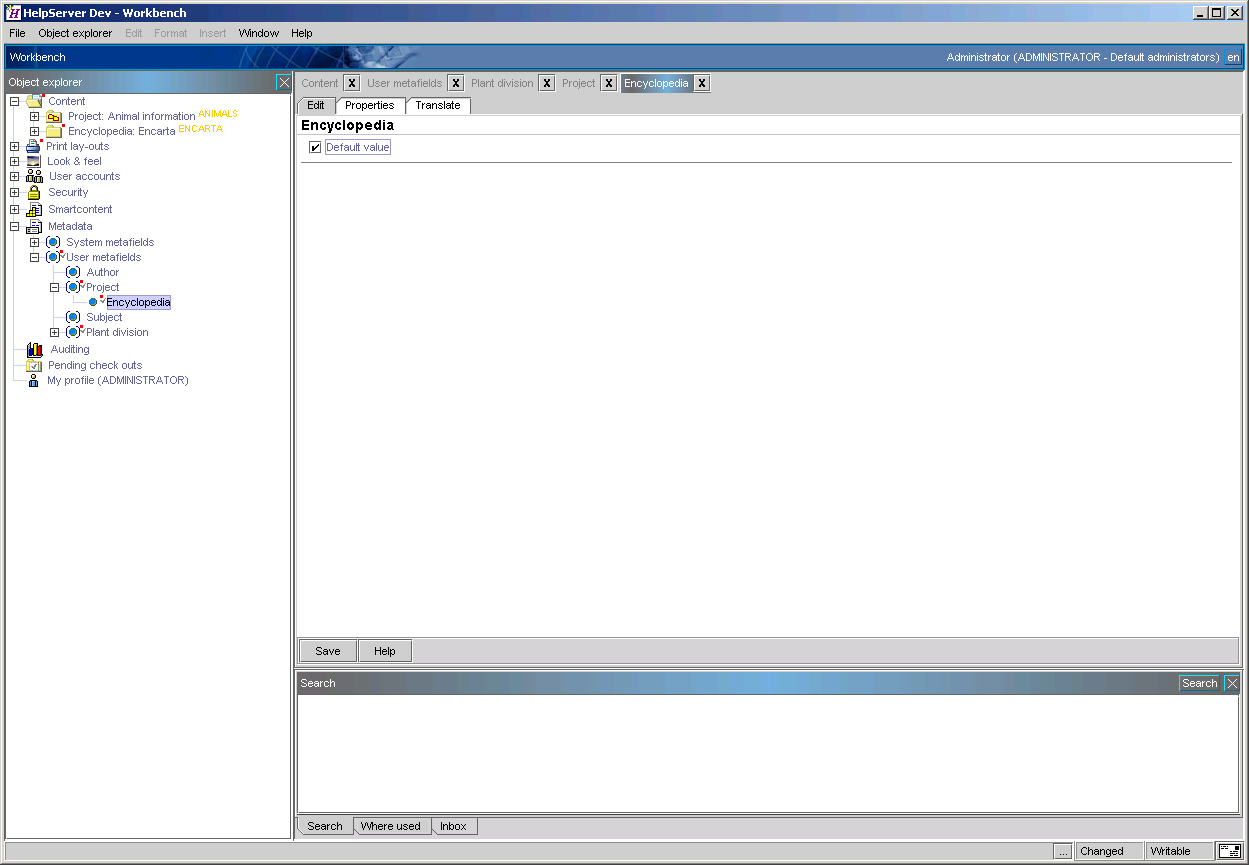The width and height of the screenshot is (1249, 865).
Task: Click the Help button beside Save
Action: click(385, 651)
